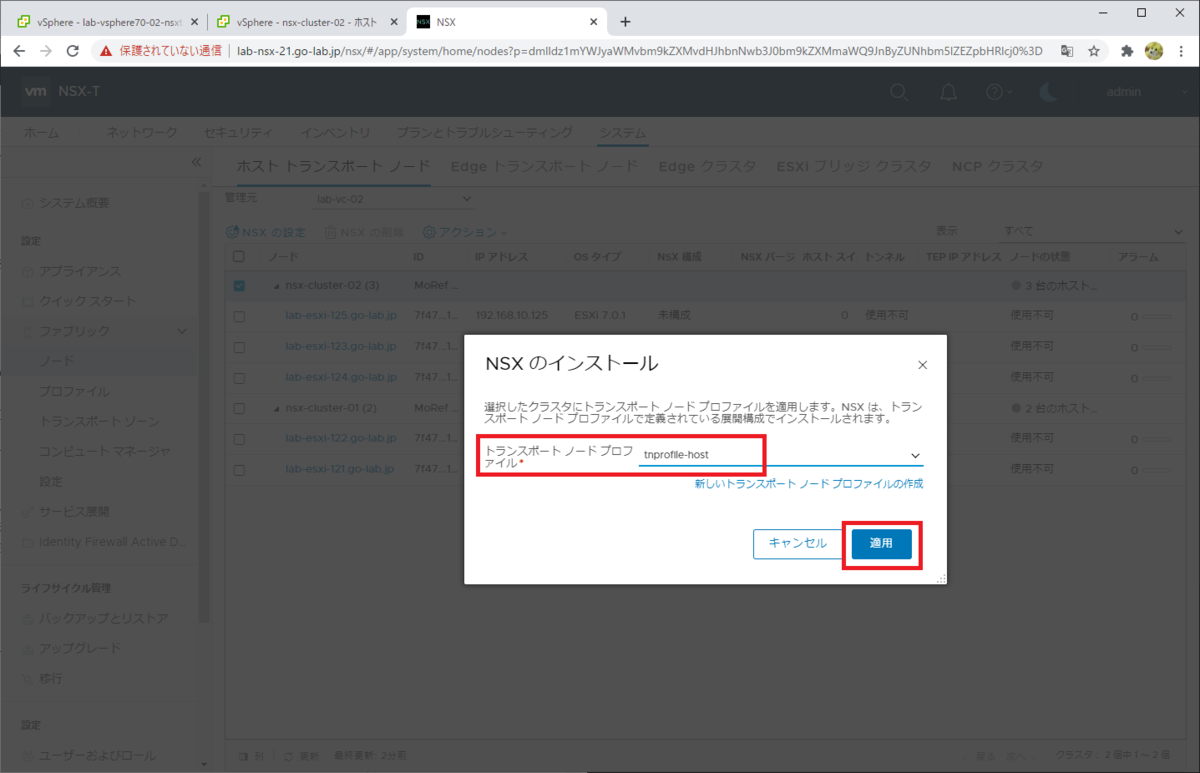The height and width of the screenshot is (773, 1200).
Task: Switch to the セキュリティ tab
Action: point(237,133)
